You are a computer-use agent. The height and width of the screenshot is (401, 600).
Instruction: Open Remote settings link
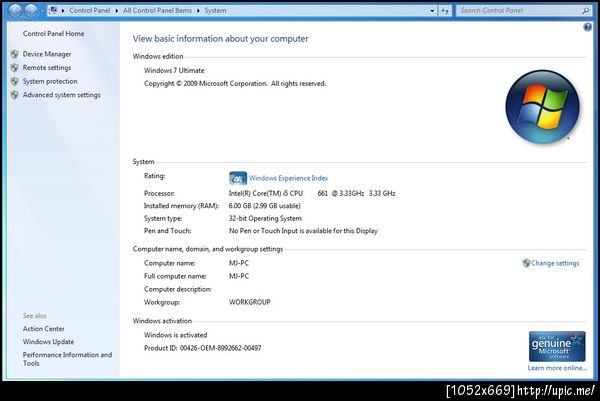click(47, 68)
